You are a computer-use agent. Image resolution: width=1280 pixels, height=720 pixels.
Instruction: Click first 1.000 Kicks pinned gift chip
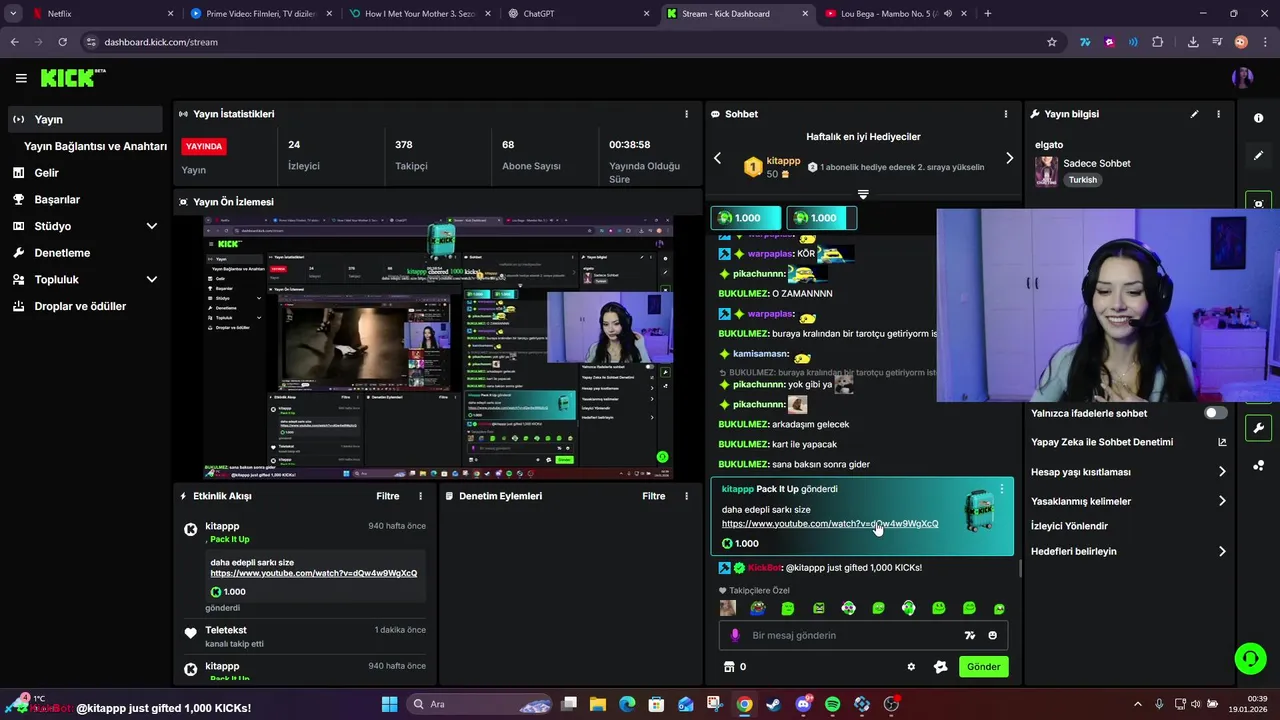tap(746, 218)
